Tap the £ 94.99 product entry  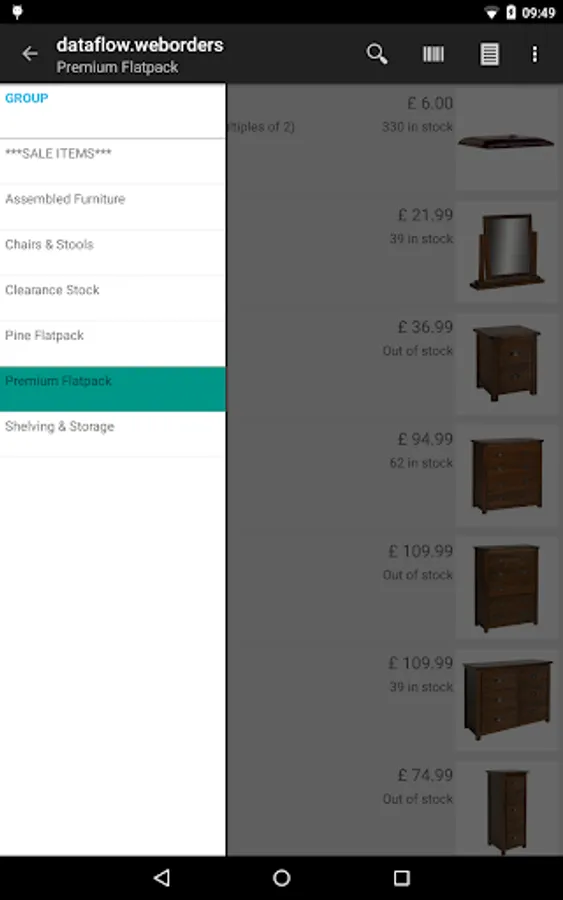(394, 475)
